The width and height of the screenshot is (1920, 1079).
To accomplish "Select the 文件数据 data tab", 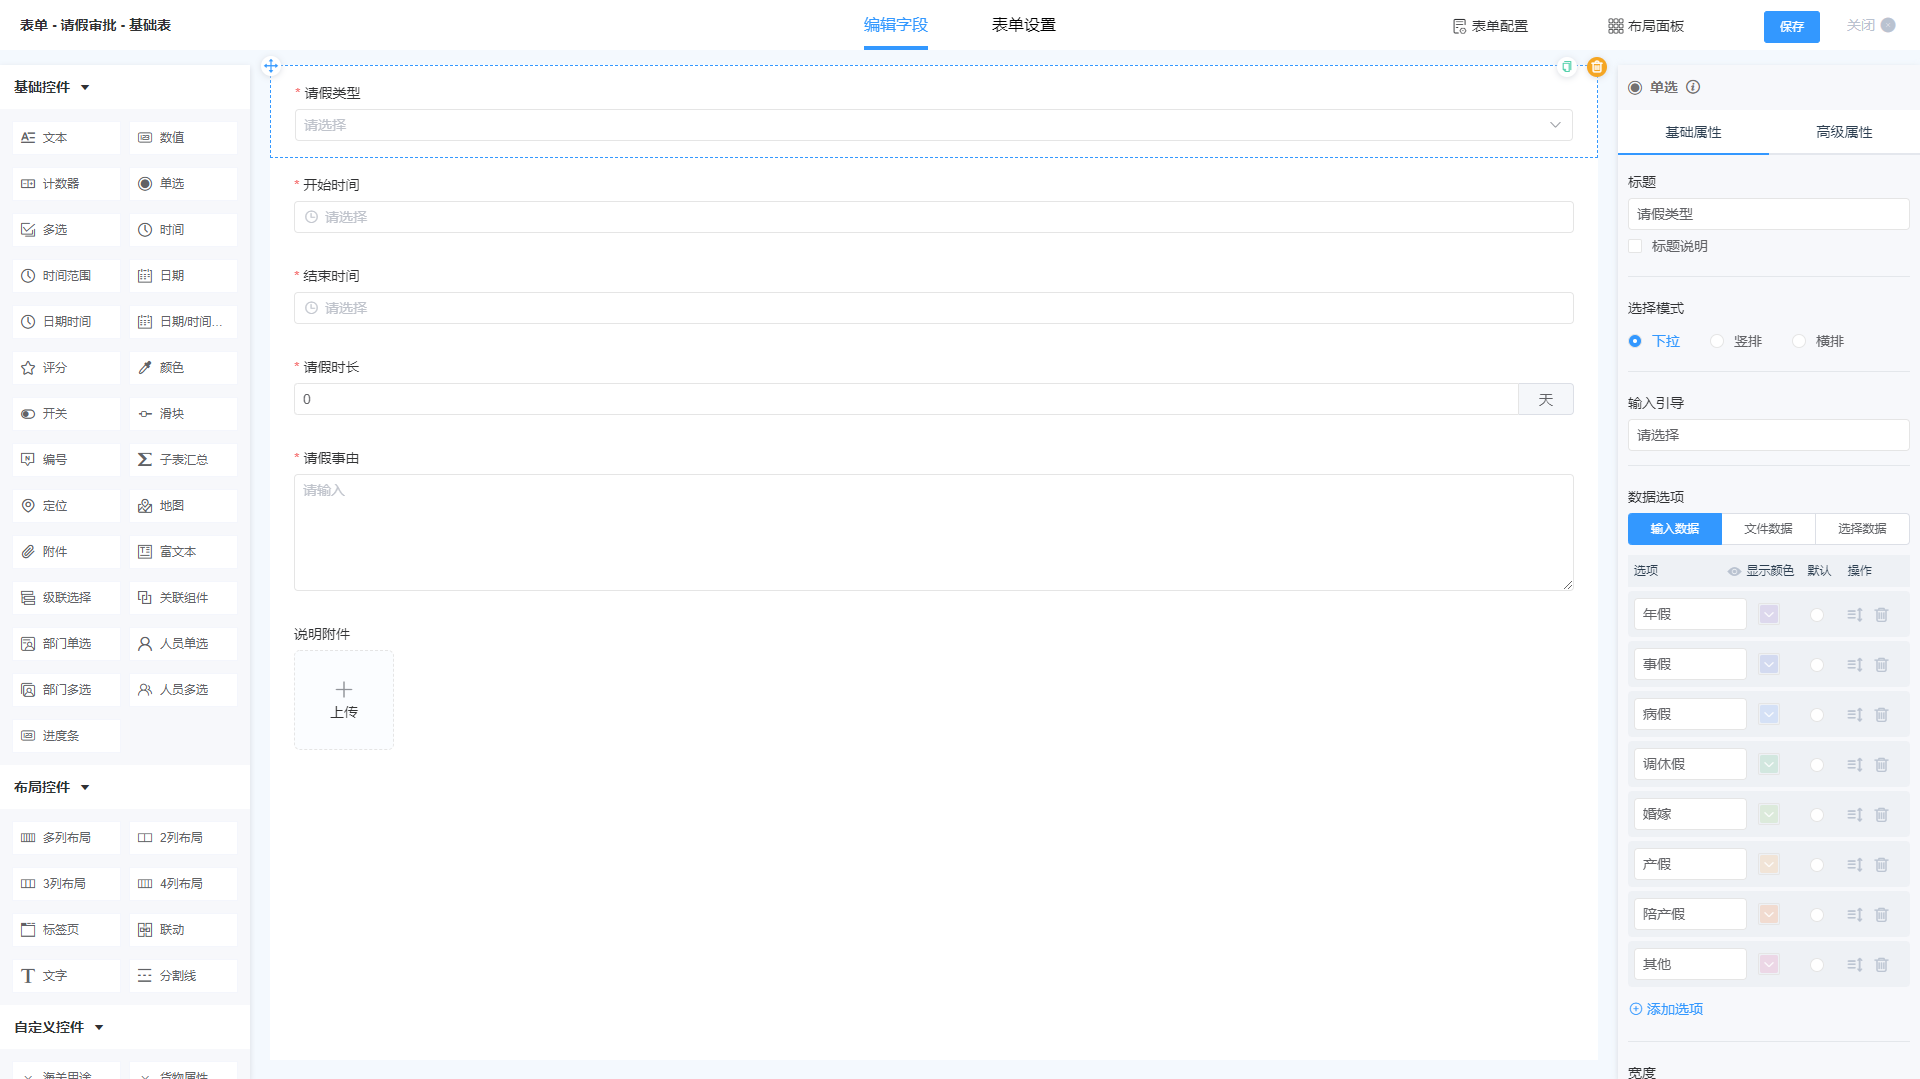I will (1768, 529).
